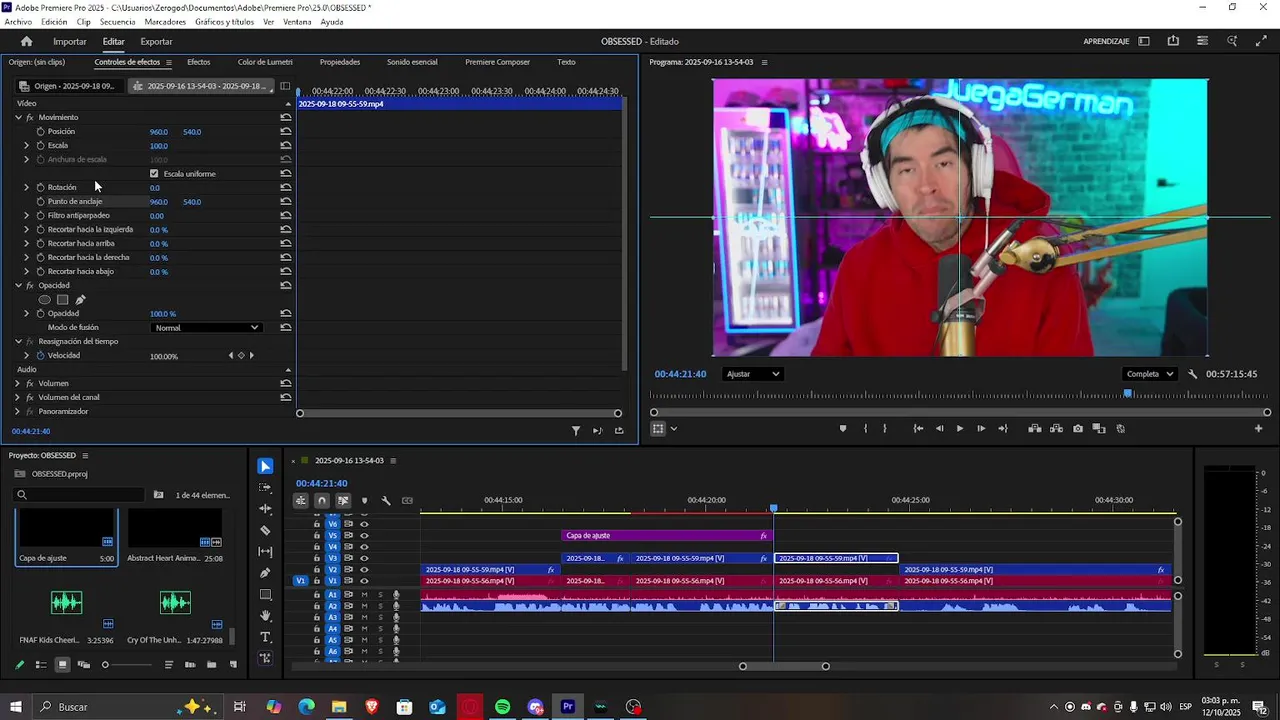This screenshot has height=720, width=1280.
Task: Switch to Sonido esencial tab
Action: [412, 62]
